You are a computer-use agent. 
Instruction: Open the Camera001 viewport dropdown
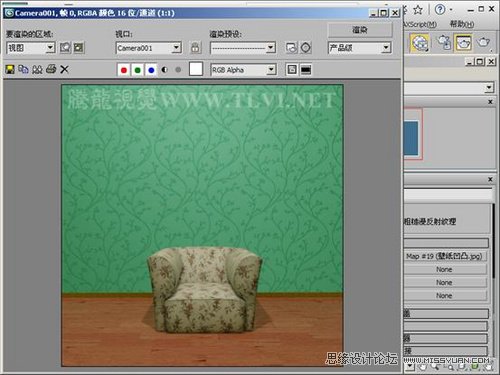pos(148,48)
